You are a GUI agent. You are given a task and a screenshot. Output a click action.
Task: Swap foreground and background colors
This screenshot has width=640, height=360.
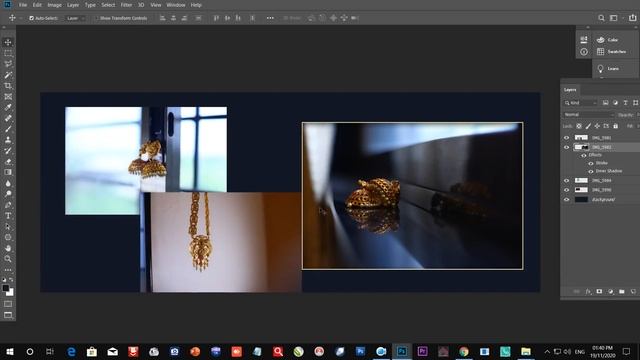pos(11,280)
